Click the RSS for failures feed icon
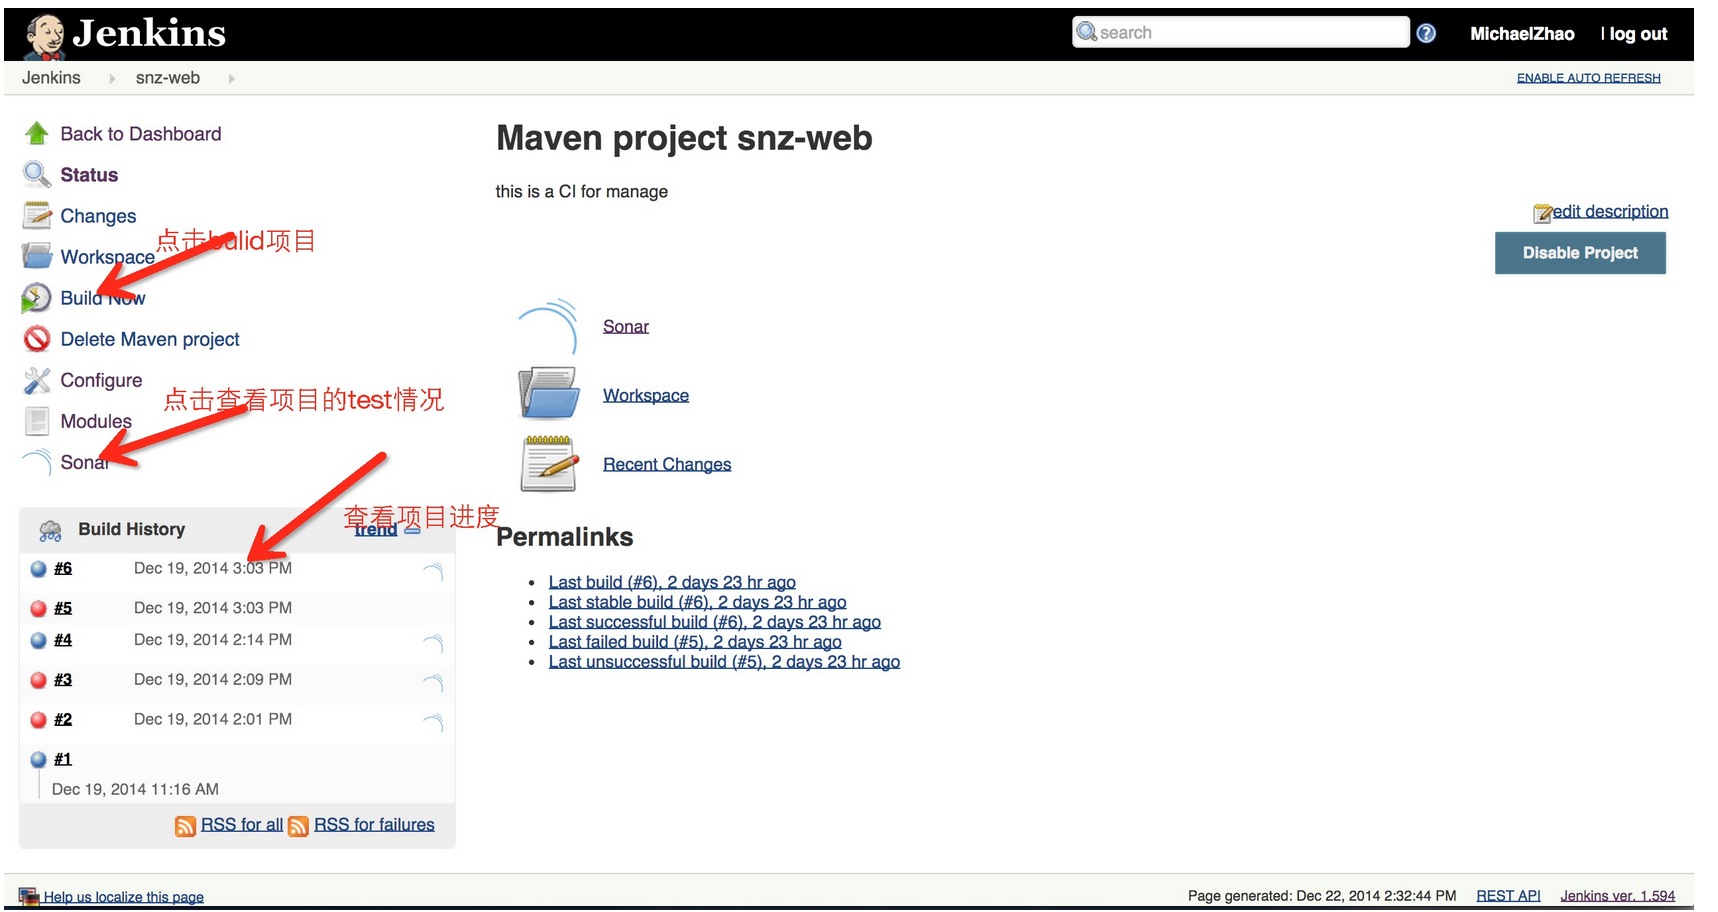Viewport: 1718px width, 912px height. [x=298, y=826]
